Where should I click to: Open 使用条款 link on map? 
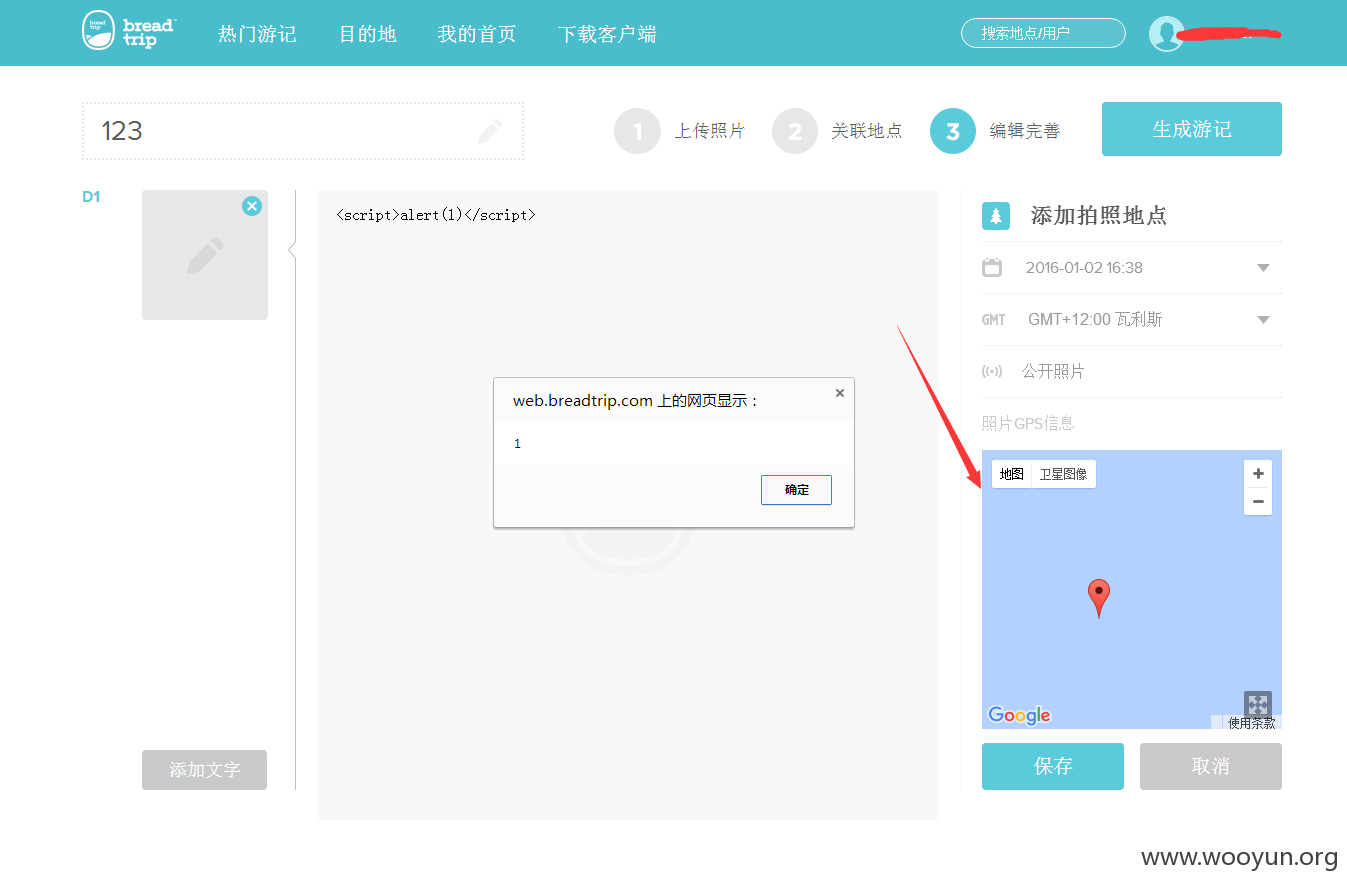1252,723
